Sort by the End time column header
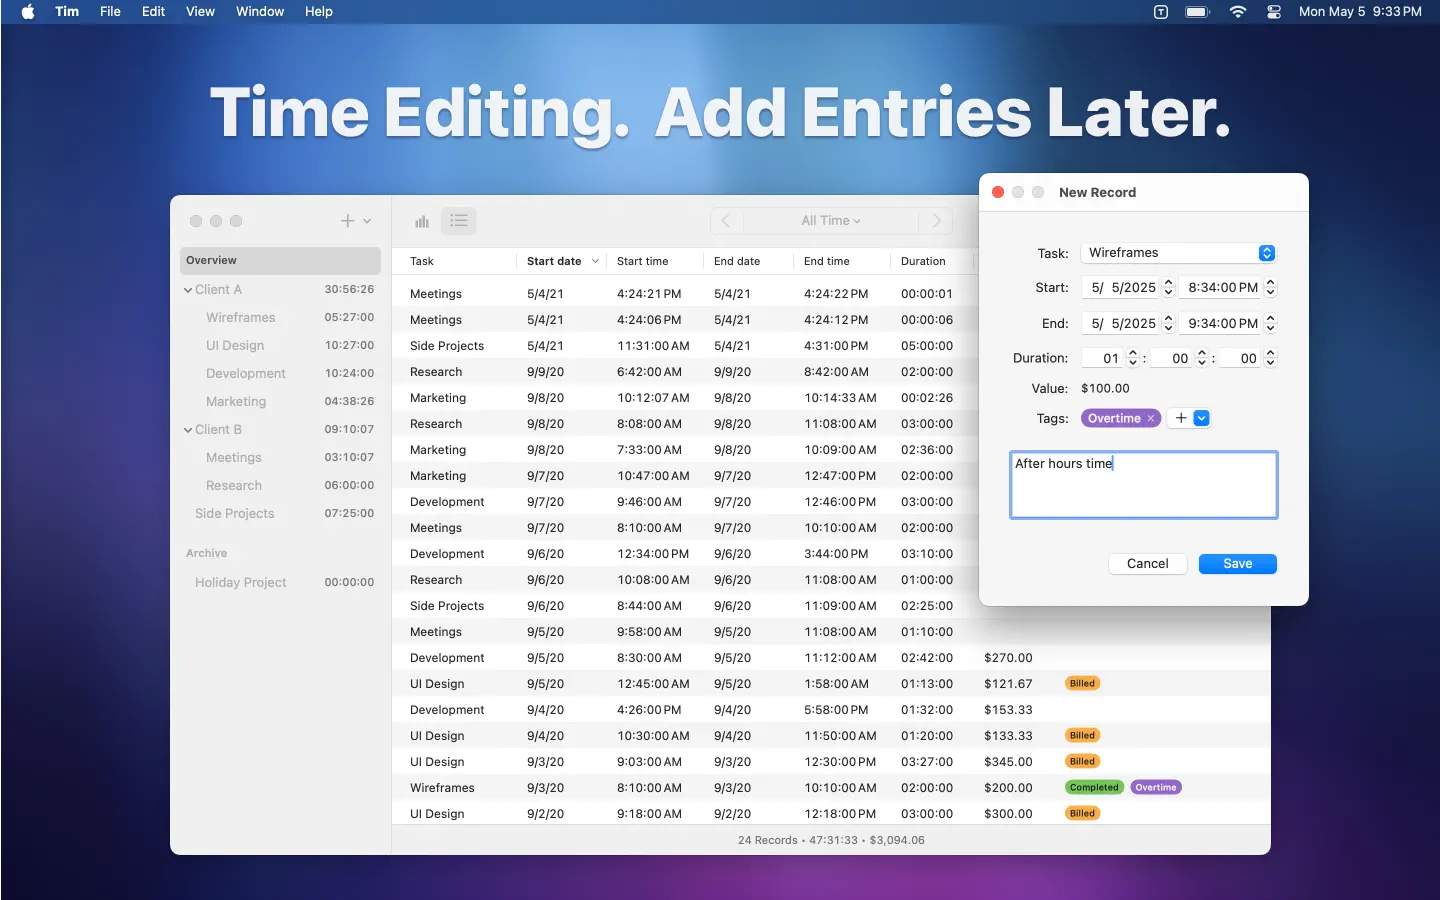 [842, 261]
